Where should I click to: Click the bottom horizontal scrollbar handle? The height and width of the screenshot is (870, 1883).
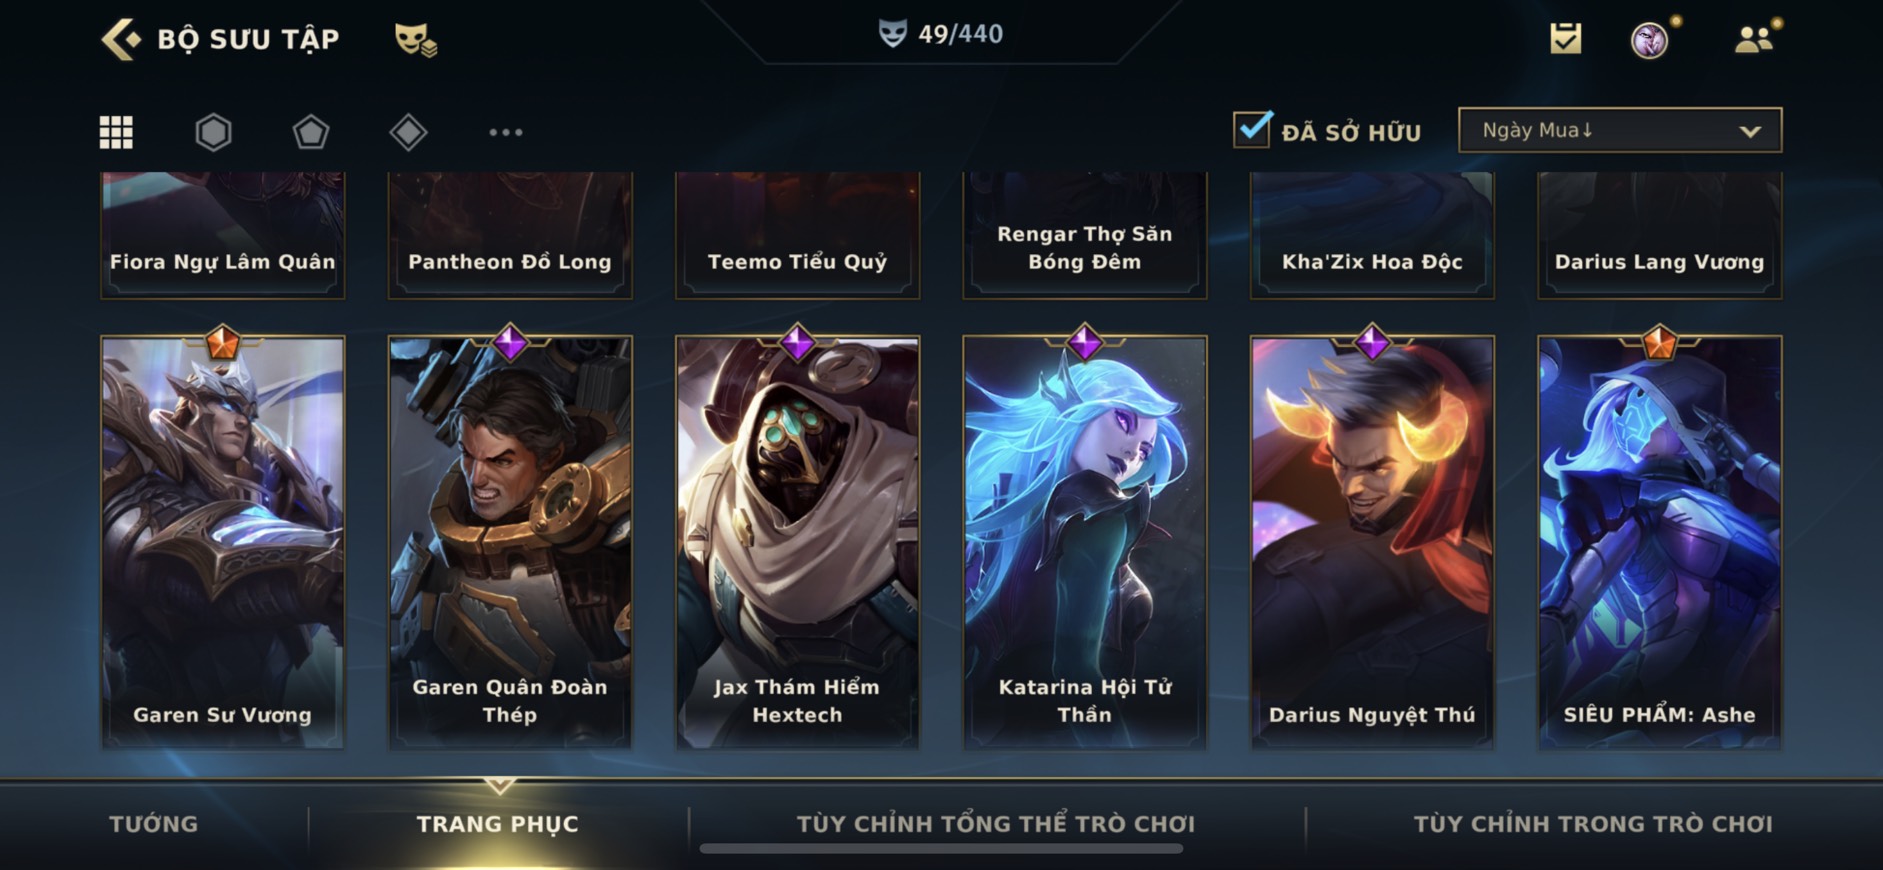[941, 849]
